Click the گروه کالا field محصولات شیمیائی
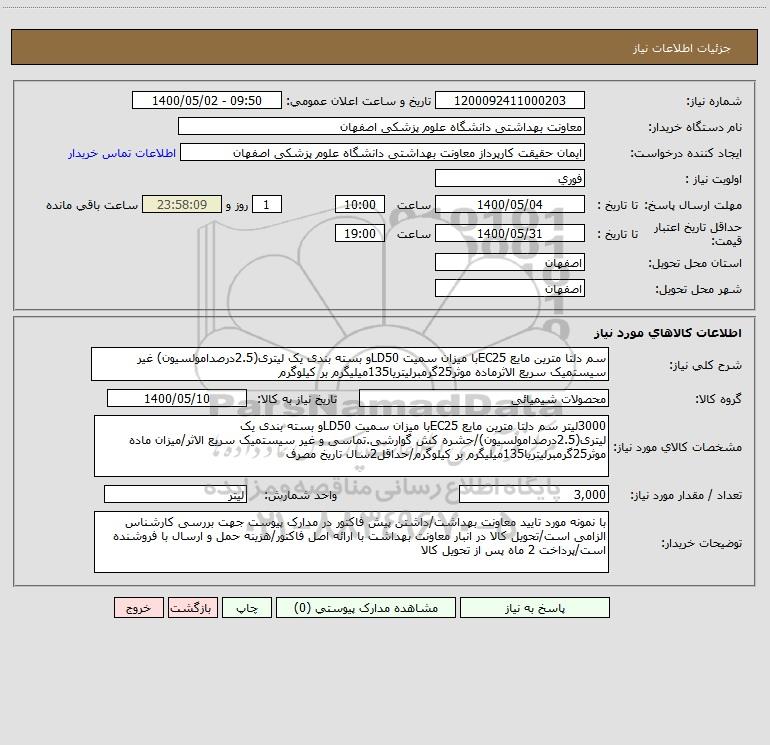The width and height of the screenshot is (770, 745). coord(484,398)
